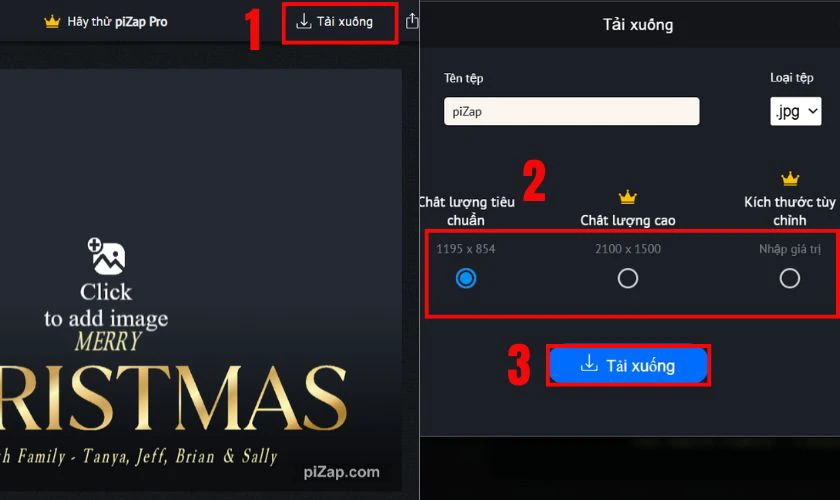The height and width of the screenshot is (500, 840).
Task: Select high quality 2100 x 1500 radio
Action: point(627,278)
